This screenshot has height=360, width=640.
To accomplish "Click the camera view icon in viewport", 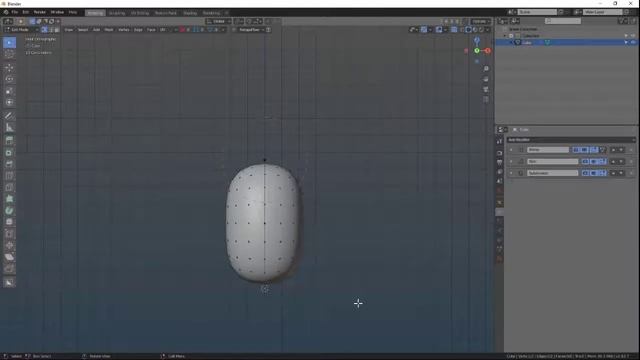I will tap(486, 89).
